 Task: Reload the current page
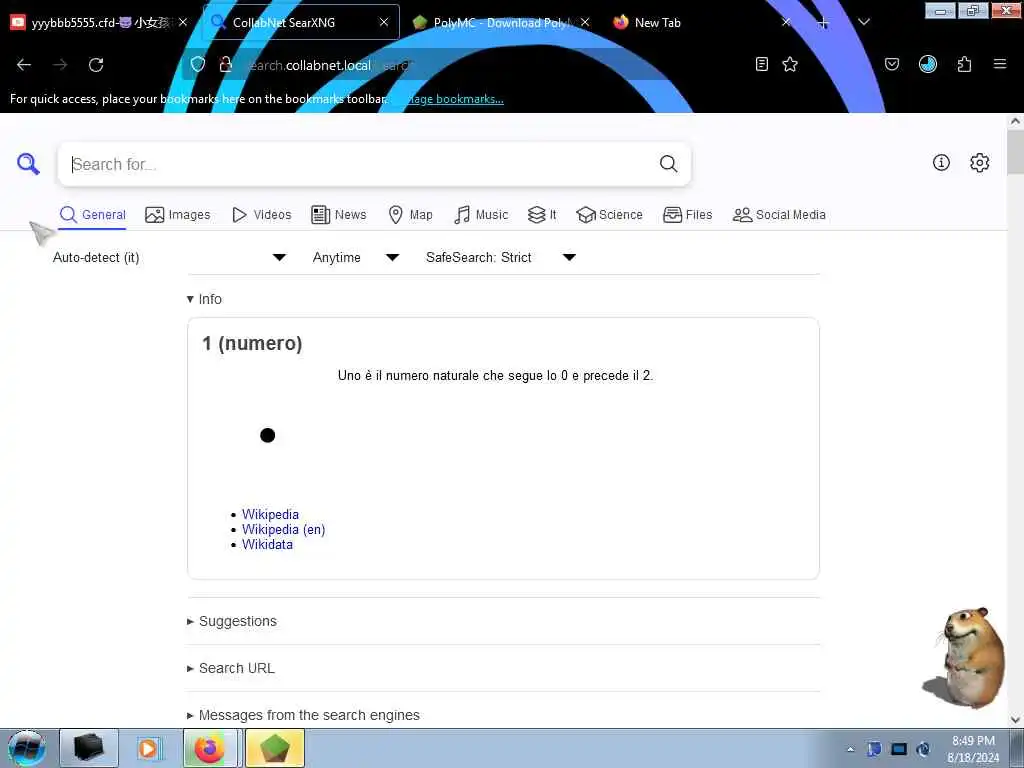click(x=96, y=65)
